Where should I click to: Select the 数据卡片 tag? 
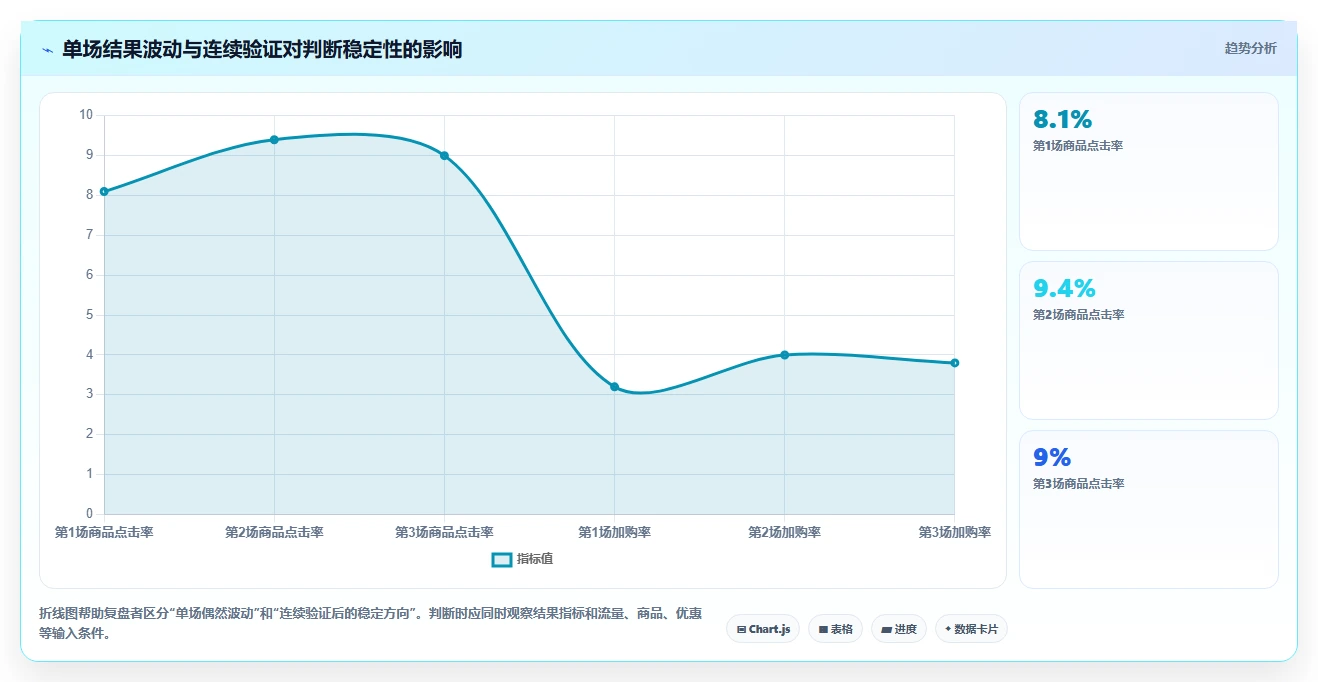[x=971, y=629]
